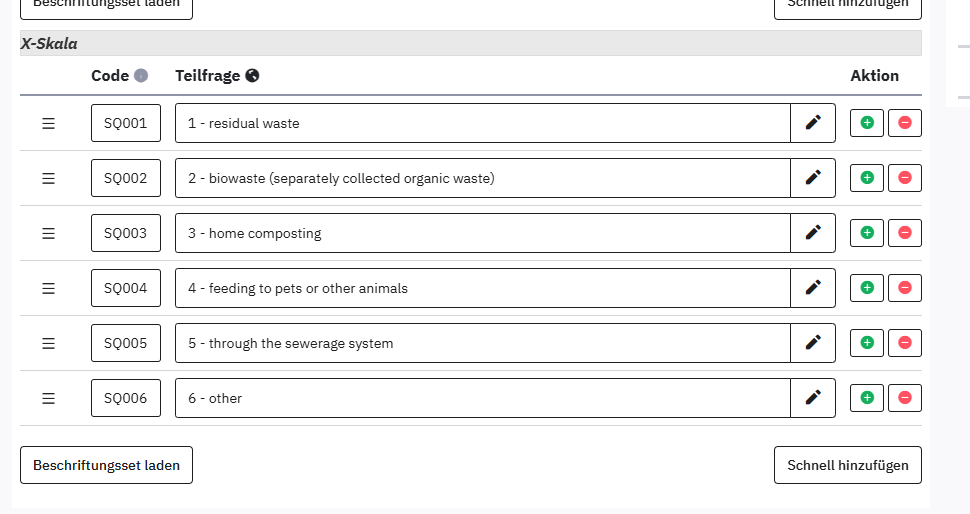Click the info icon next to Code header
This screenshot has width=970, height=514.
tap(141, 76)
